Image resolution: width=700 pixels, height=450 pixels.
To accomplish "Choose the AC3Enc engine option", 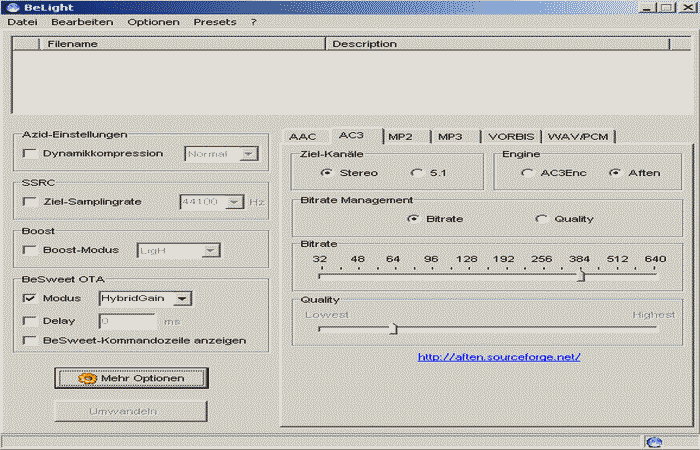I will (527, 173).
